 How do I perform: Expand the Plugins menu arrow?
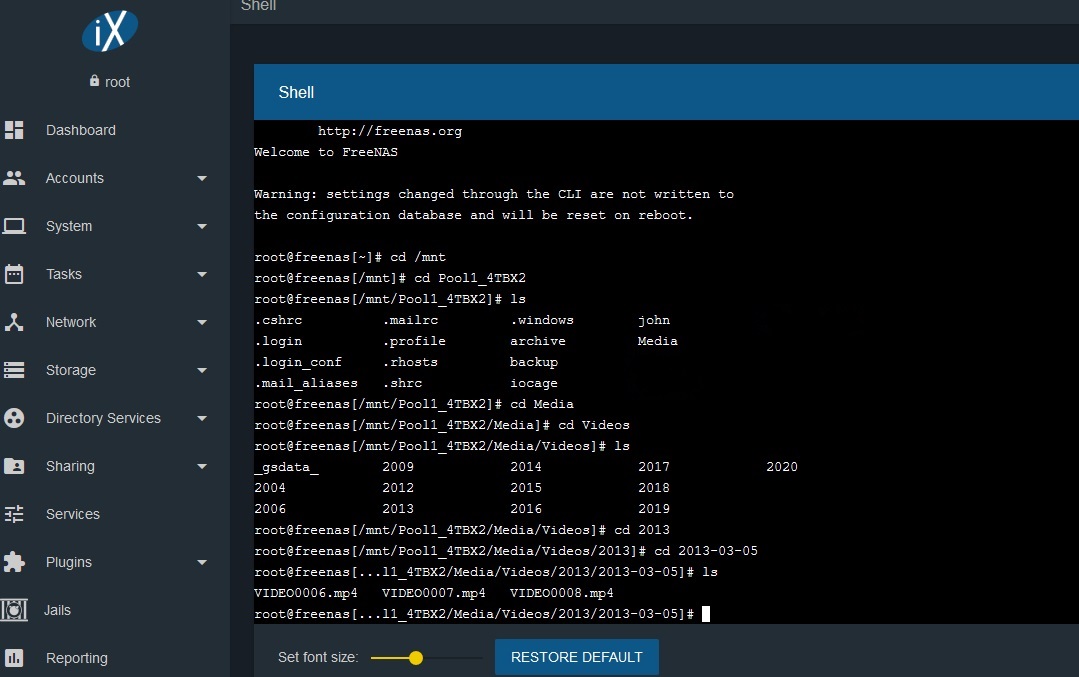(202, 562)
